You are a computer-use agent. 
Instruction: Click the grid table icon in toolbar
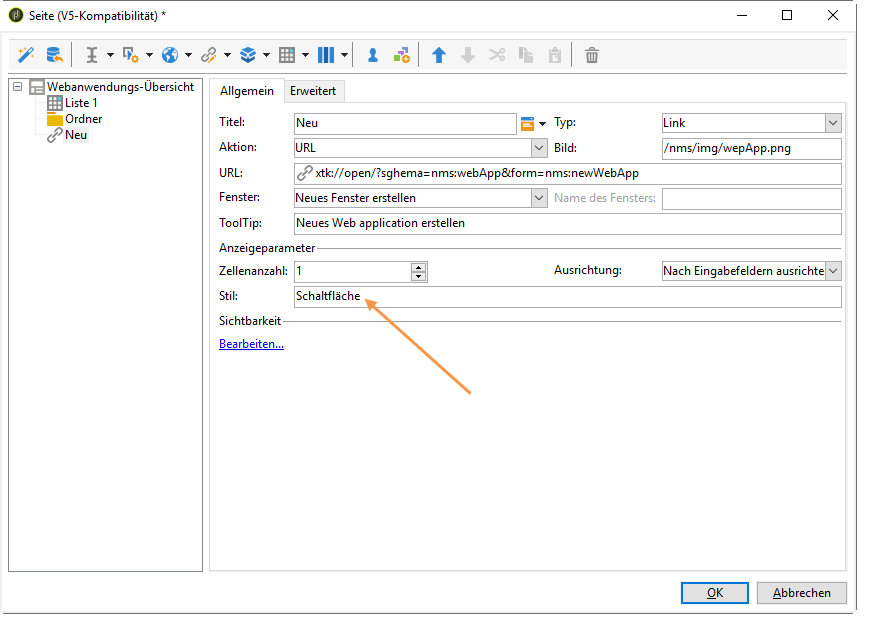click(x=287, y=55)
